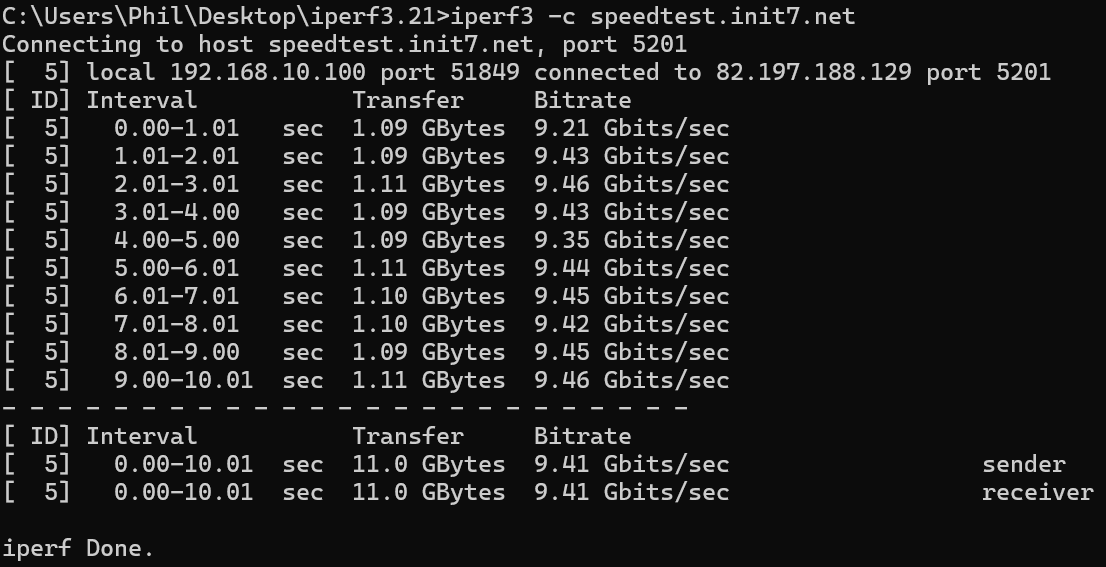Screen dimensions: 1106x567
Task: Click the 9.00-10.01 interval row
Action: (366, 380)
